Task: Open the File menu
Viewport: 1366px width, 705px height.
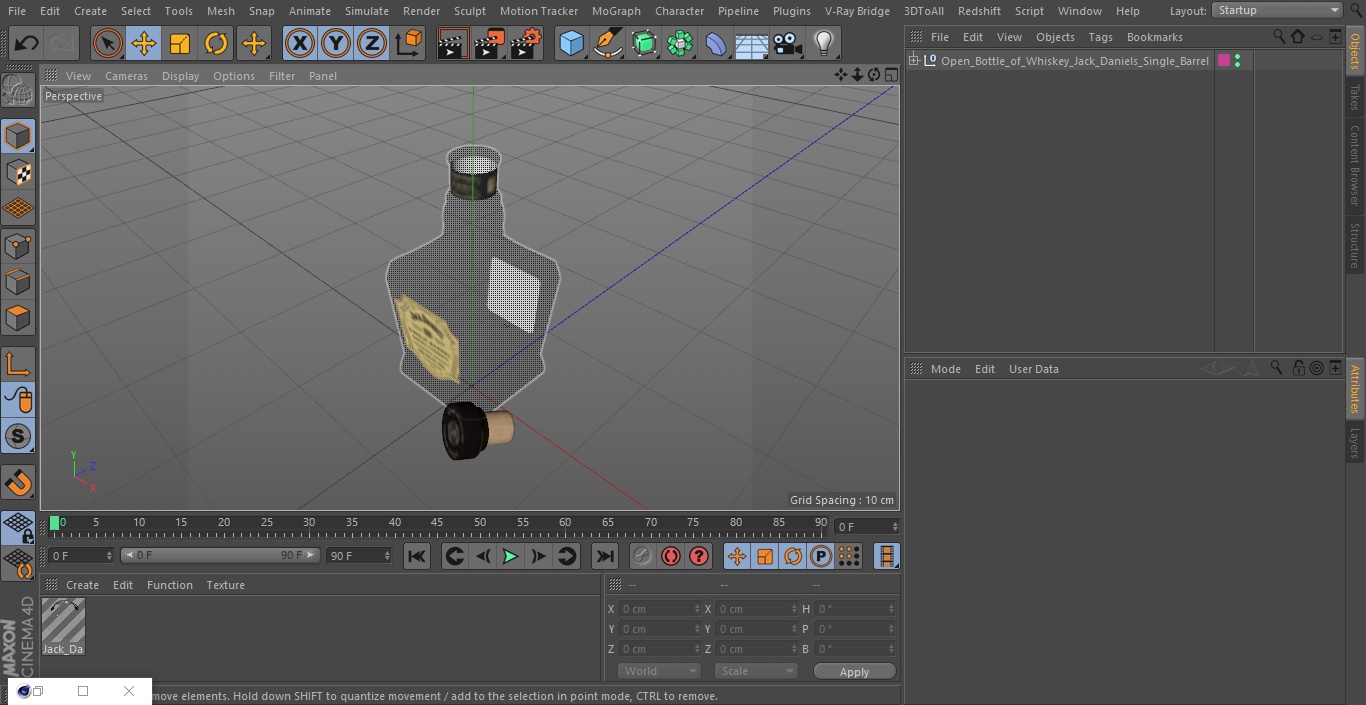Action: [x=16, y=10]
